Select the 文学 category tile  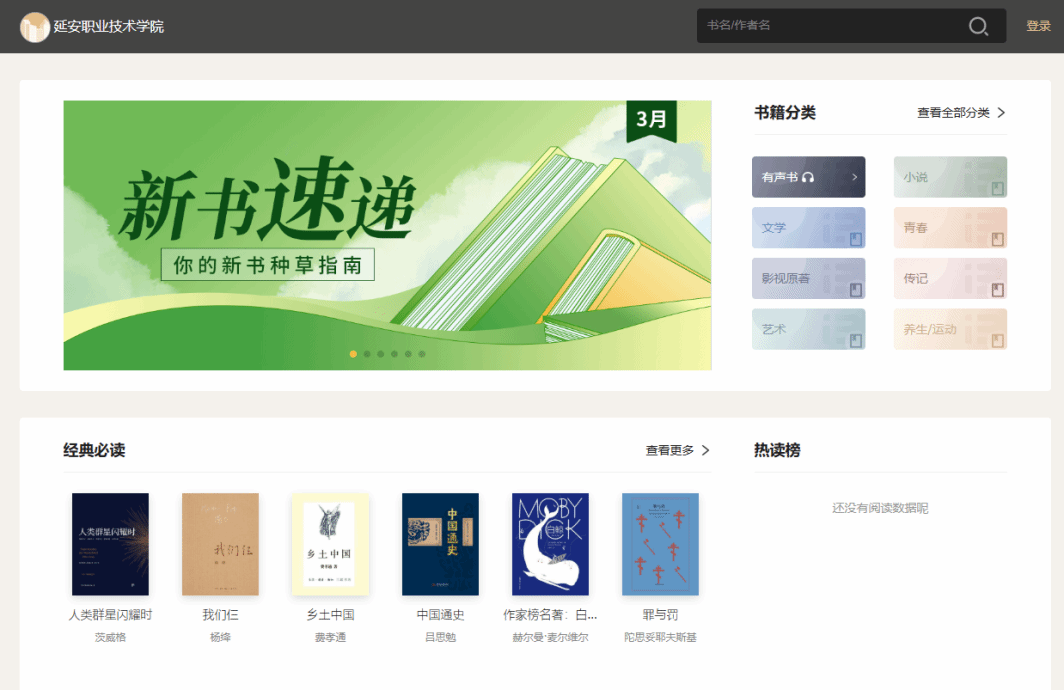pyautogui.click(x=808, y=228)
